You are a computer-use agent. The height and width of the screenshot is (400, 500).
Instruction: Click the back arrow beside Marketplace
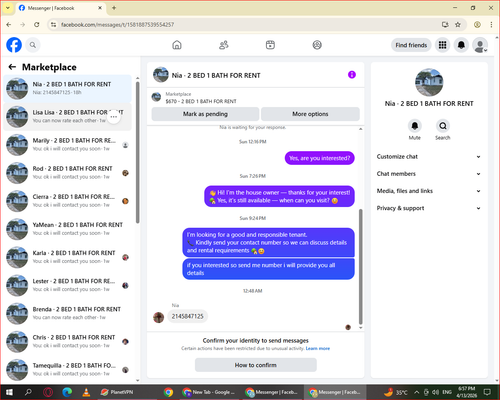click(x=12, y=67)
